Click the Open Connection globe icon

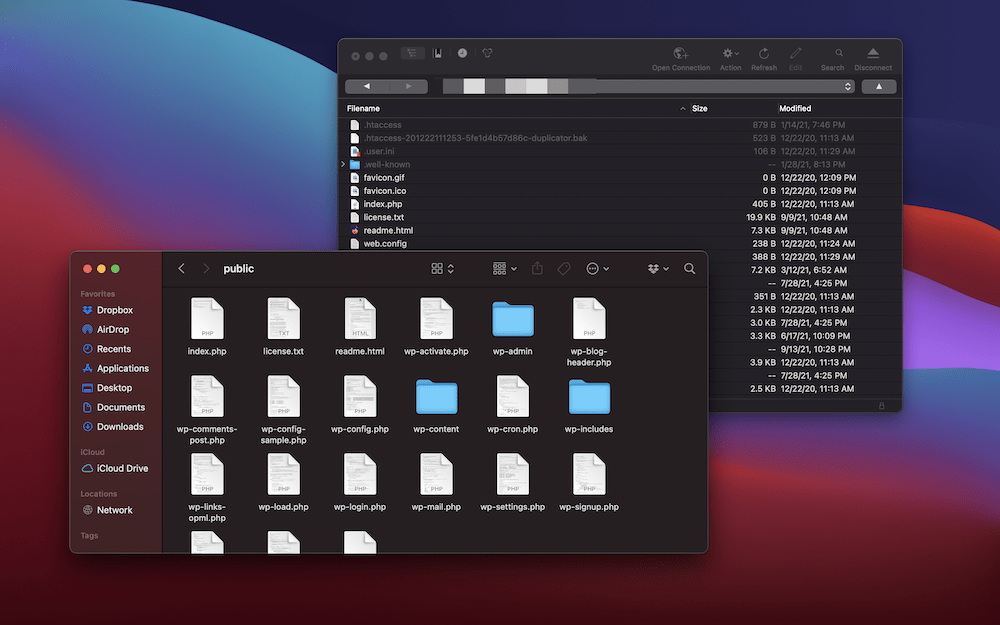point(681,53)
